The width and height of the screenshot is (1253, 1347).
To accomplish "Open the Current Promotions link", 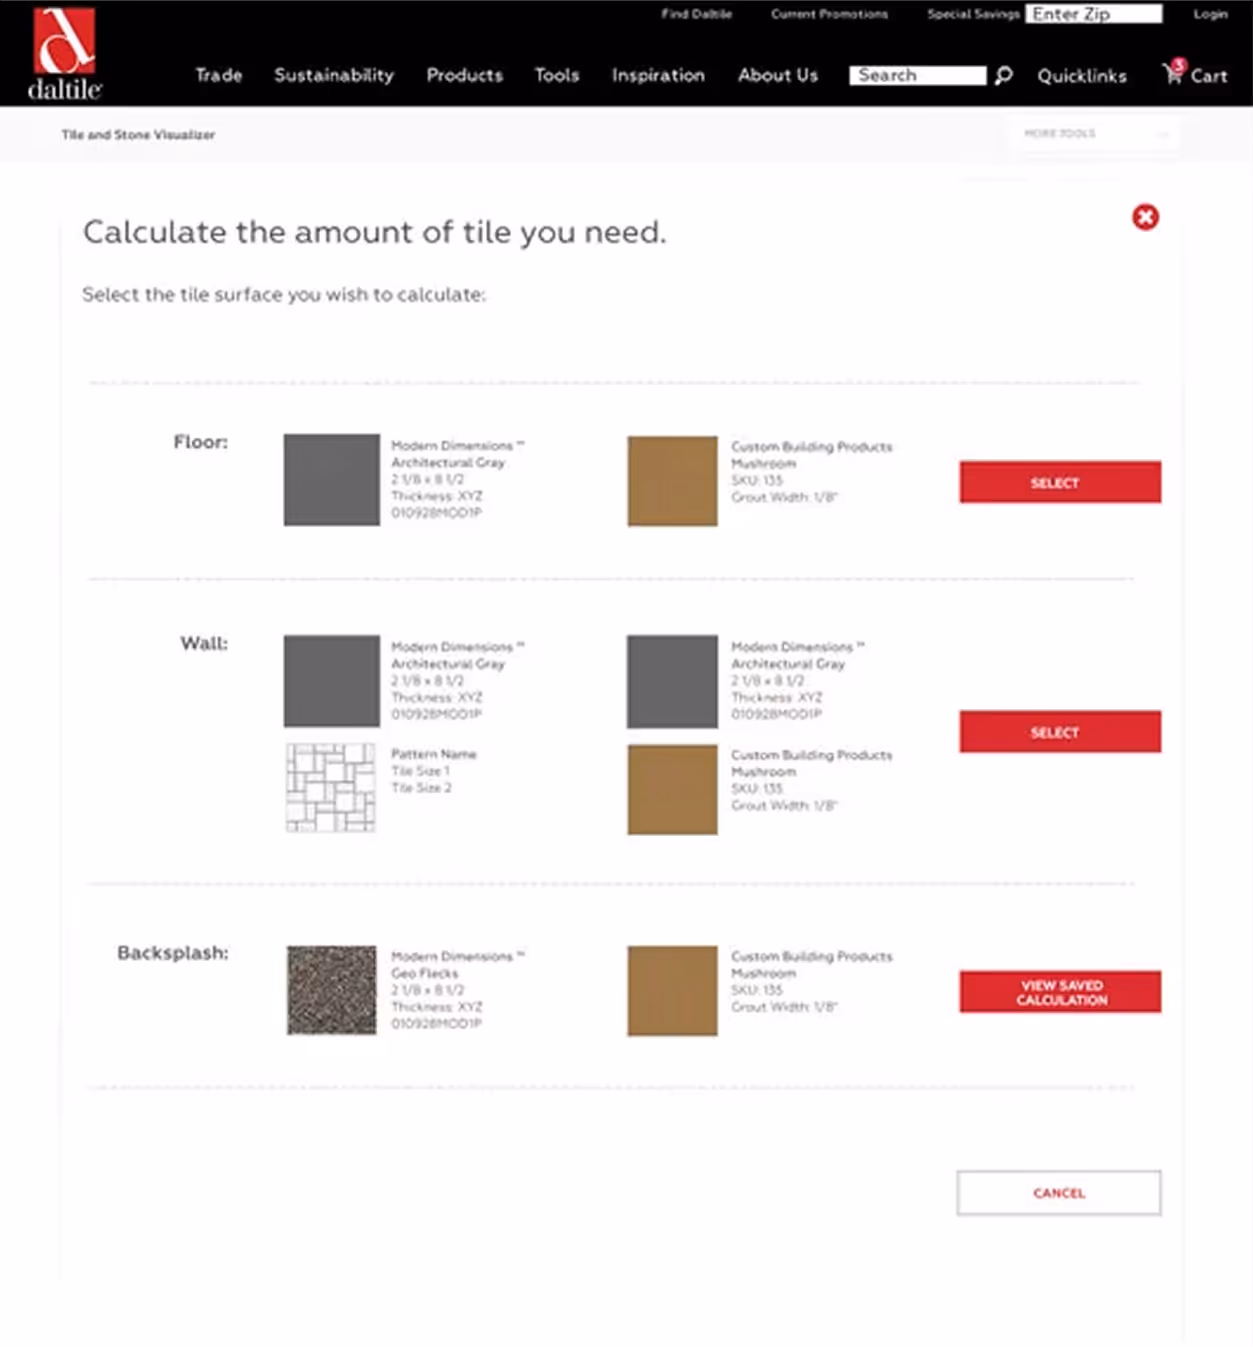I will tap(829, 14).
